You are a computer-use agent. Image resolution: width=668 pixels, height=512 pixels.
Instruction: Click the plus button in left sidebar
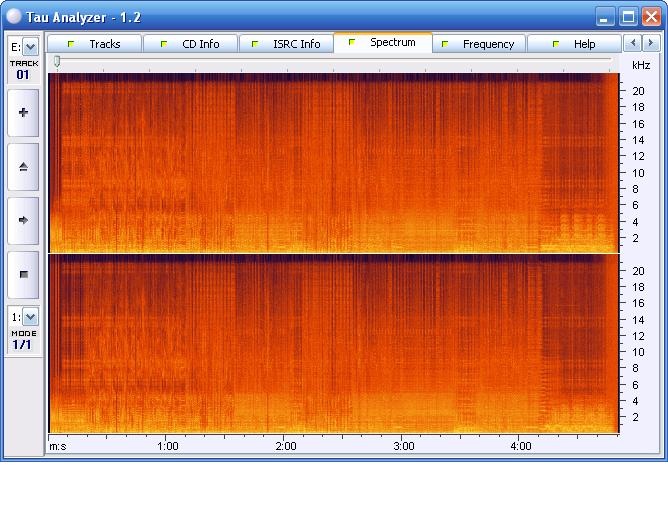[x=23, y=113]
